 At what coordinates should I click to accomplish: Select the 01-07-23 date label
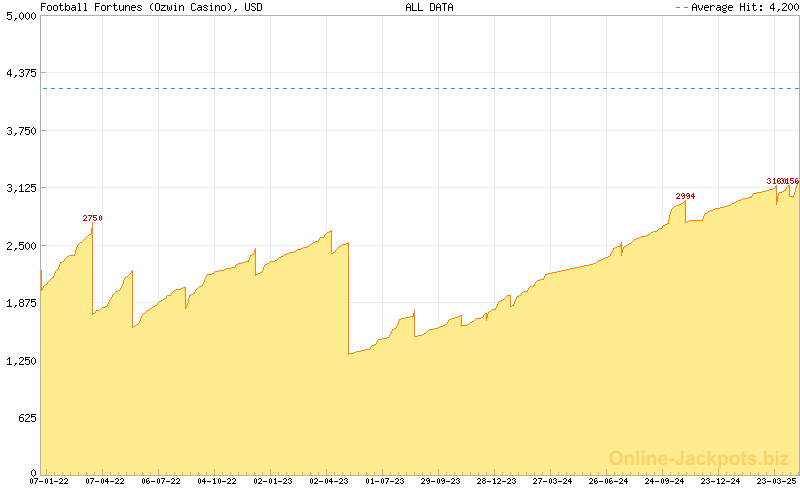pos(385,481)
